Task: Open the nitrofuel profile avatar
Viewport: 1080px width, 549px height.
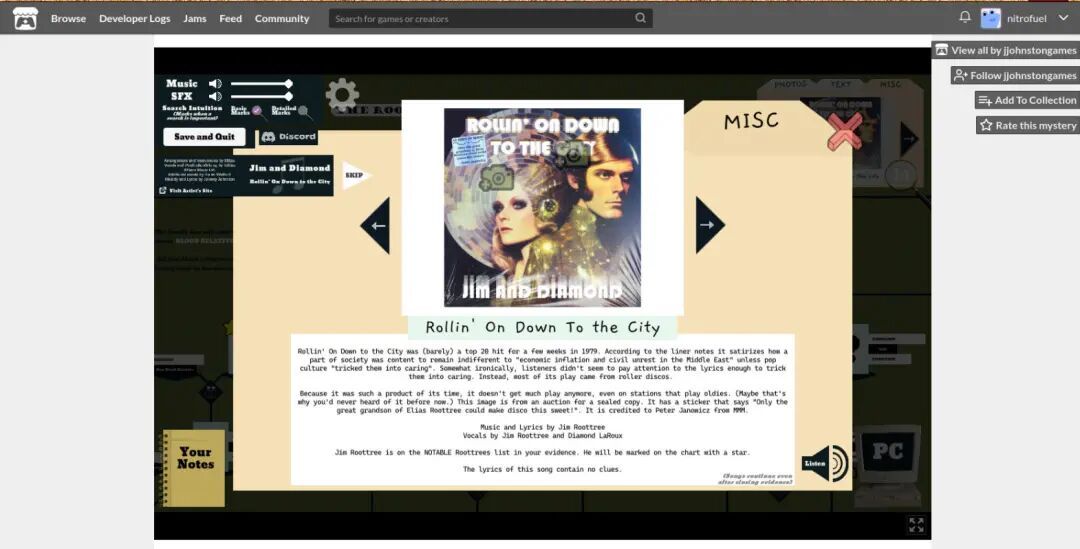Action: pyautogui.click(x=990, y=19)
